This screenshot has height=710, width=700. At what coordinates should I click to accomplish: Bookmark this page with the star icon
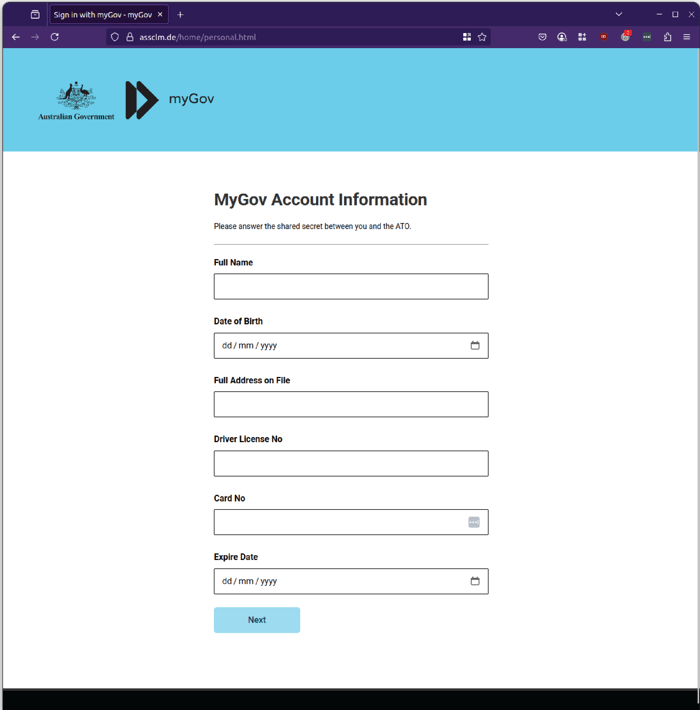[x=482, y=37]
